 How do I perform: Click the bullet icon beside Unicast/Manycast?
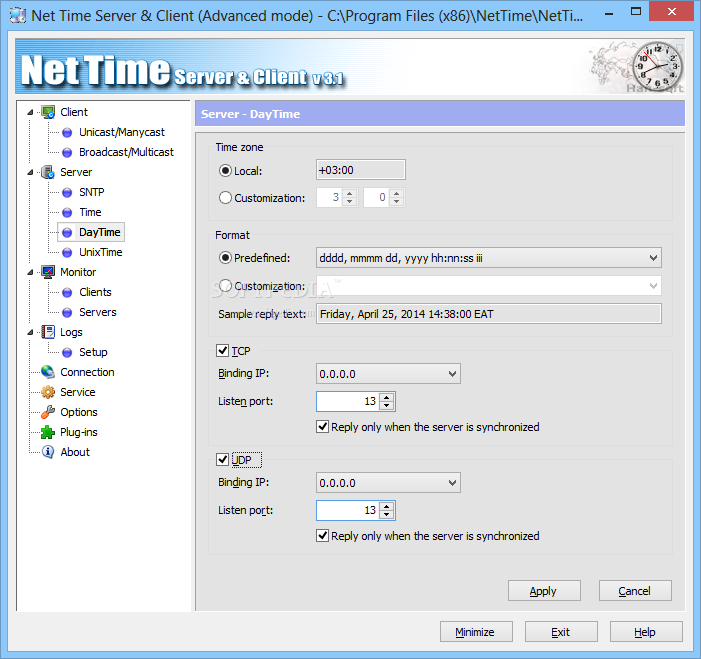tap(67, 132)
